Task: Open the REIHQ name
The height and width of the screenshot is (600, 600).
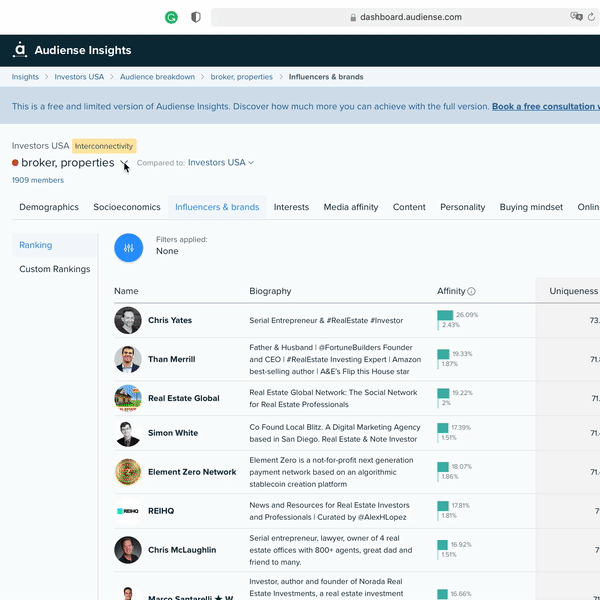Action: [x=161, y=511]
